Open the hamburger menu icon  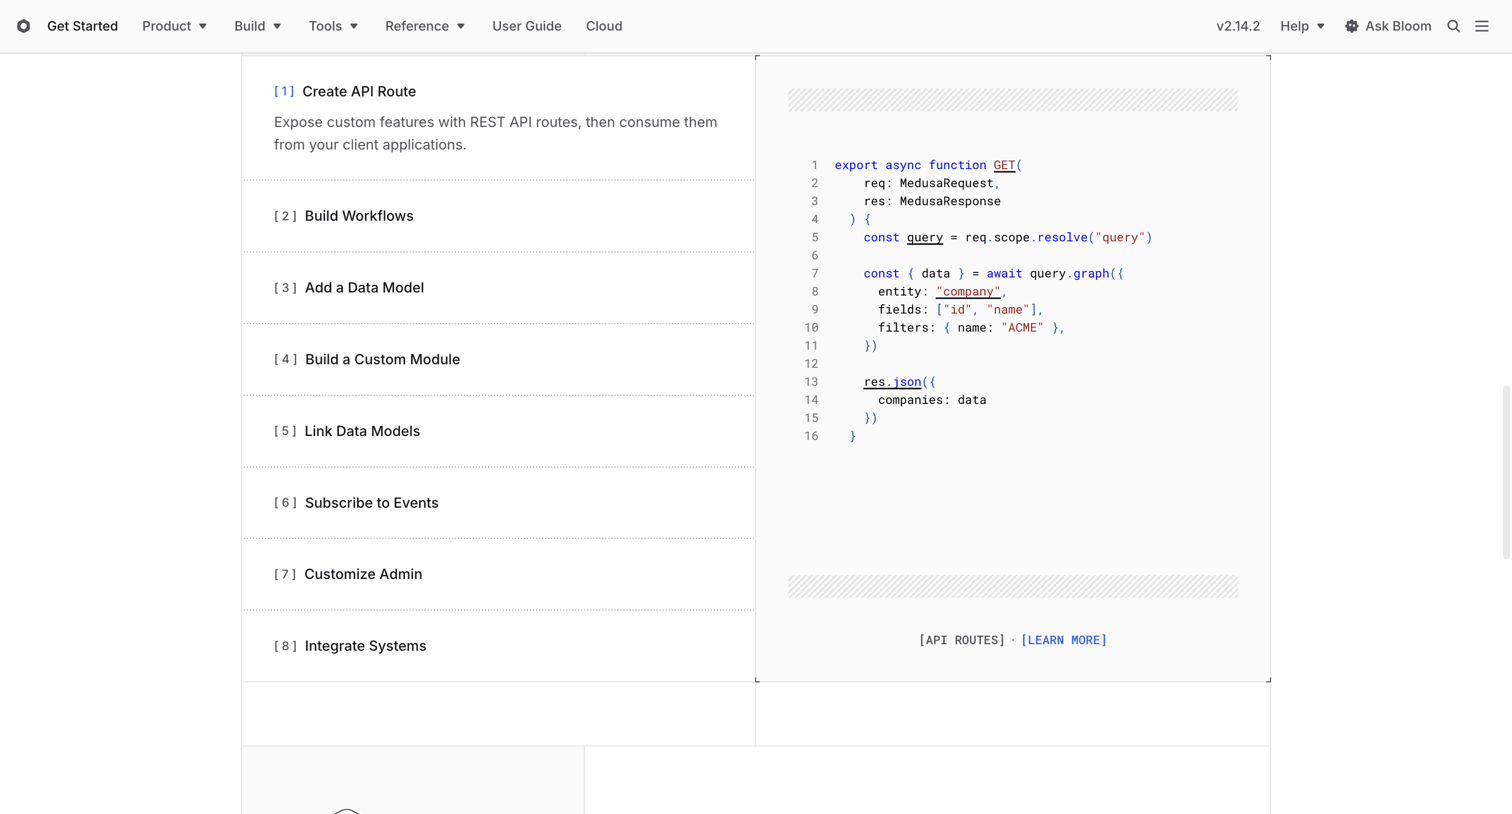1482,26
